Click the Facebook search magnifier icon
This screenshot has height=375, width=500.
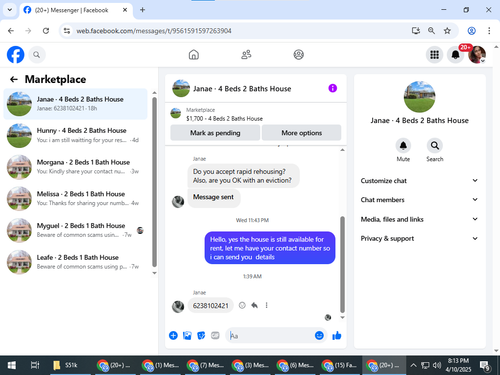(x=37, y=55)
